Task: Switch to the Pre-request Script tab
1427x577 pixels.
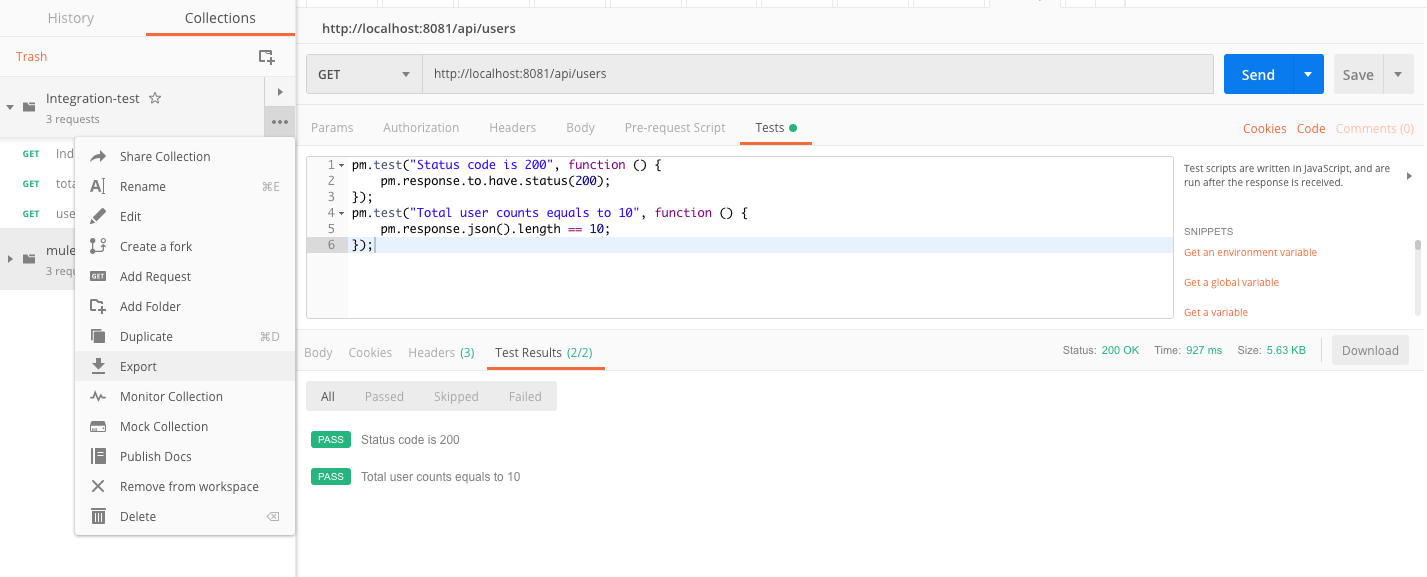Action: point(675,128)
